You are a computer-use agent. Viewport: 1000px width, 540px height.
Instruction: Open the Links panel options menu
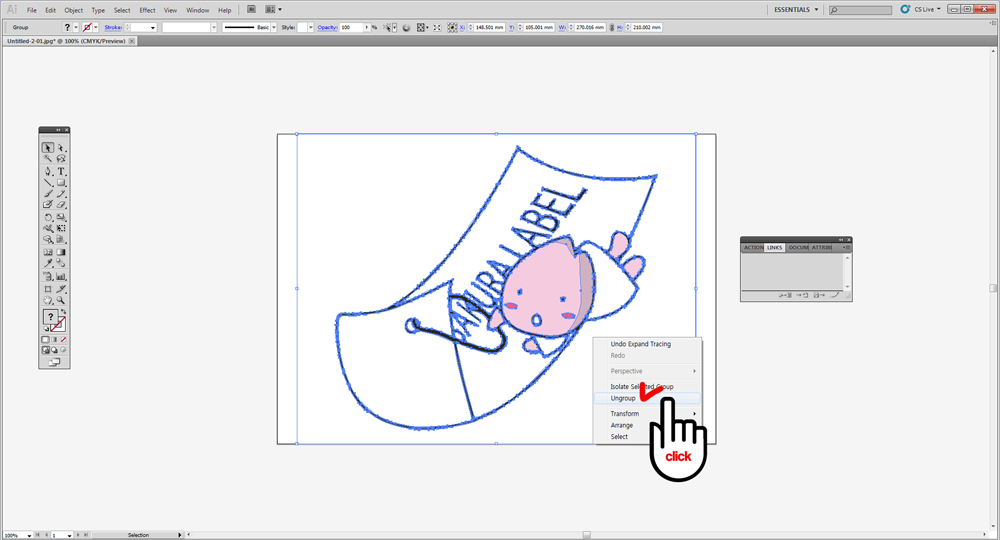tap(846, 247)
